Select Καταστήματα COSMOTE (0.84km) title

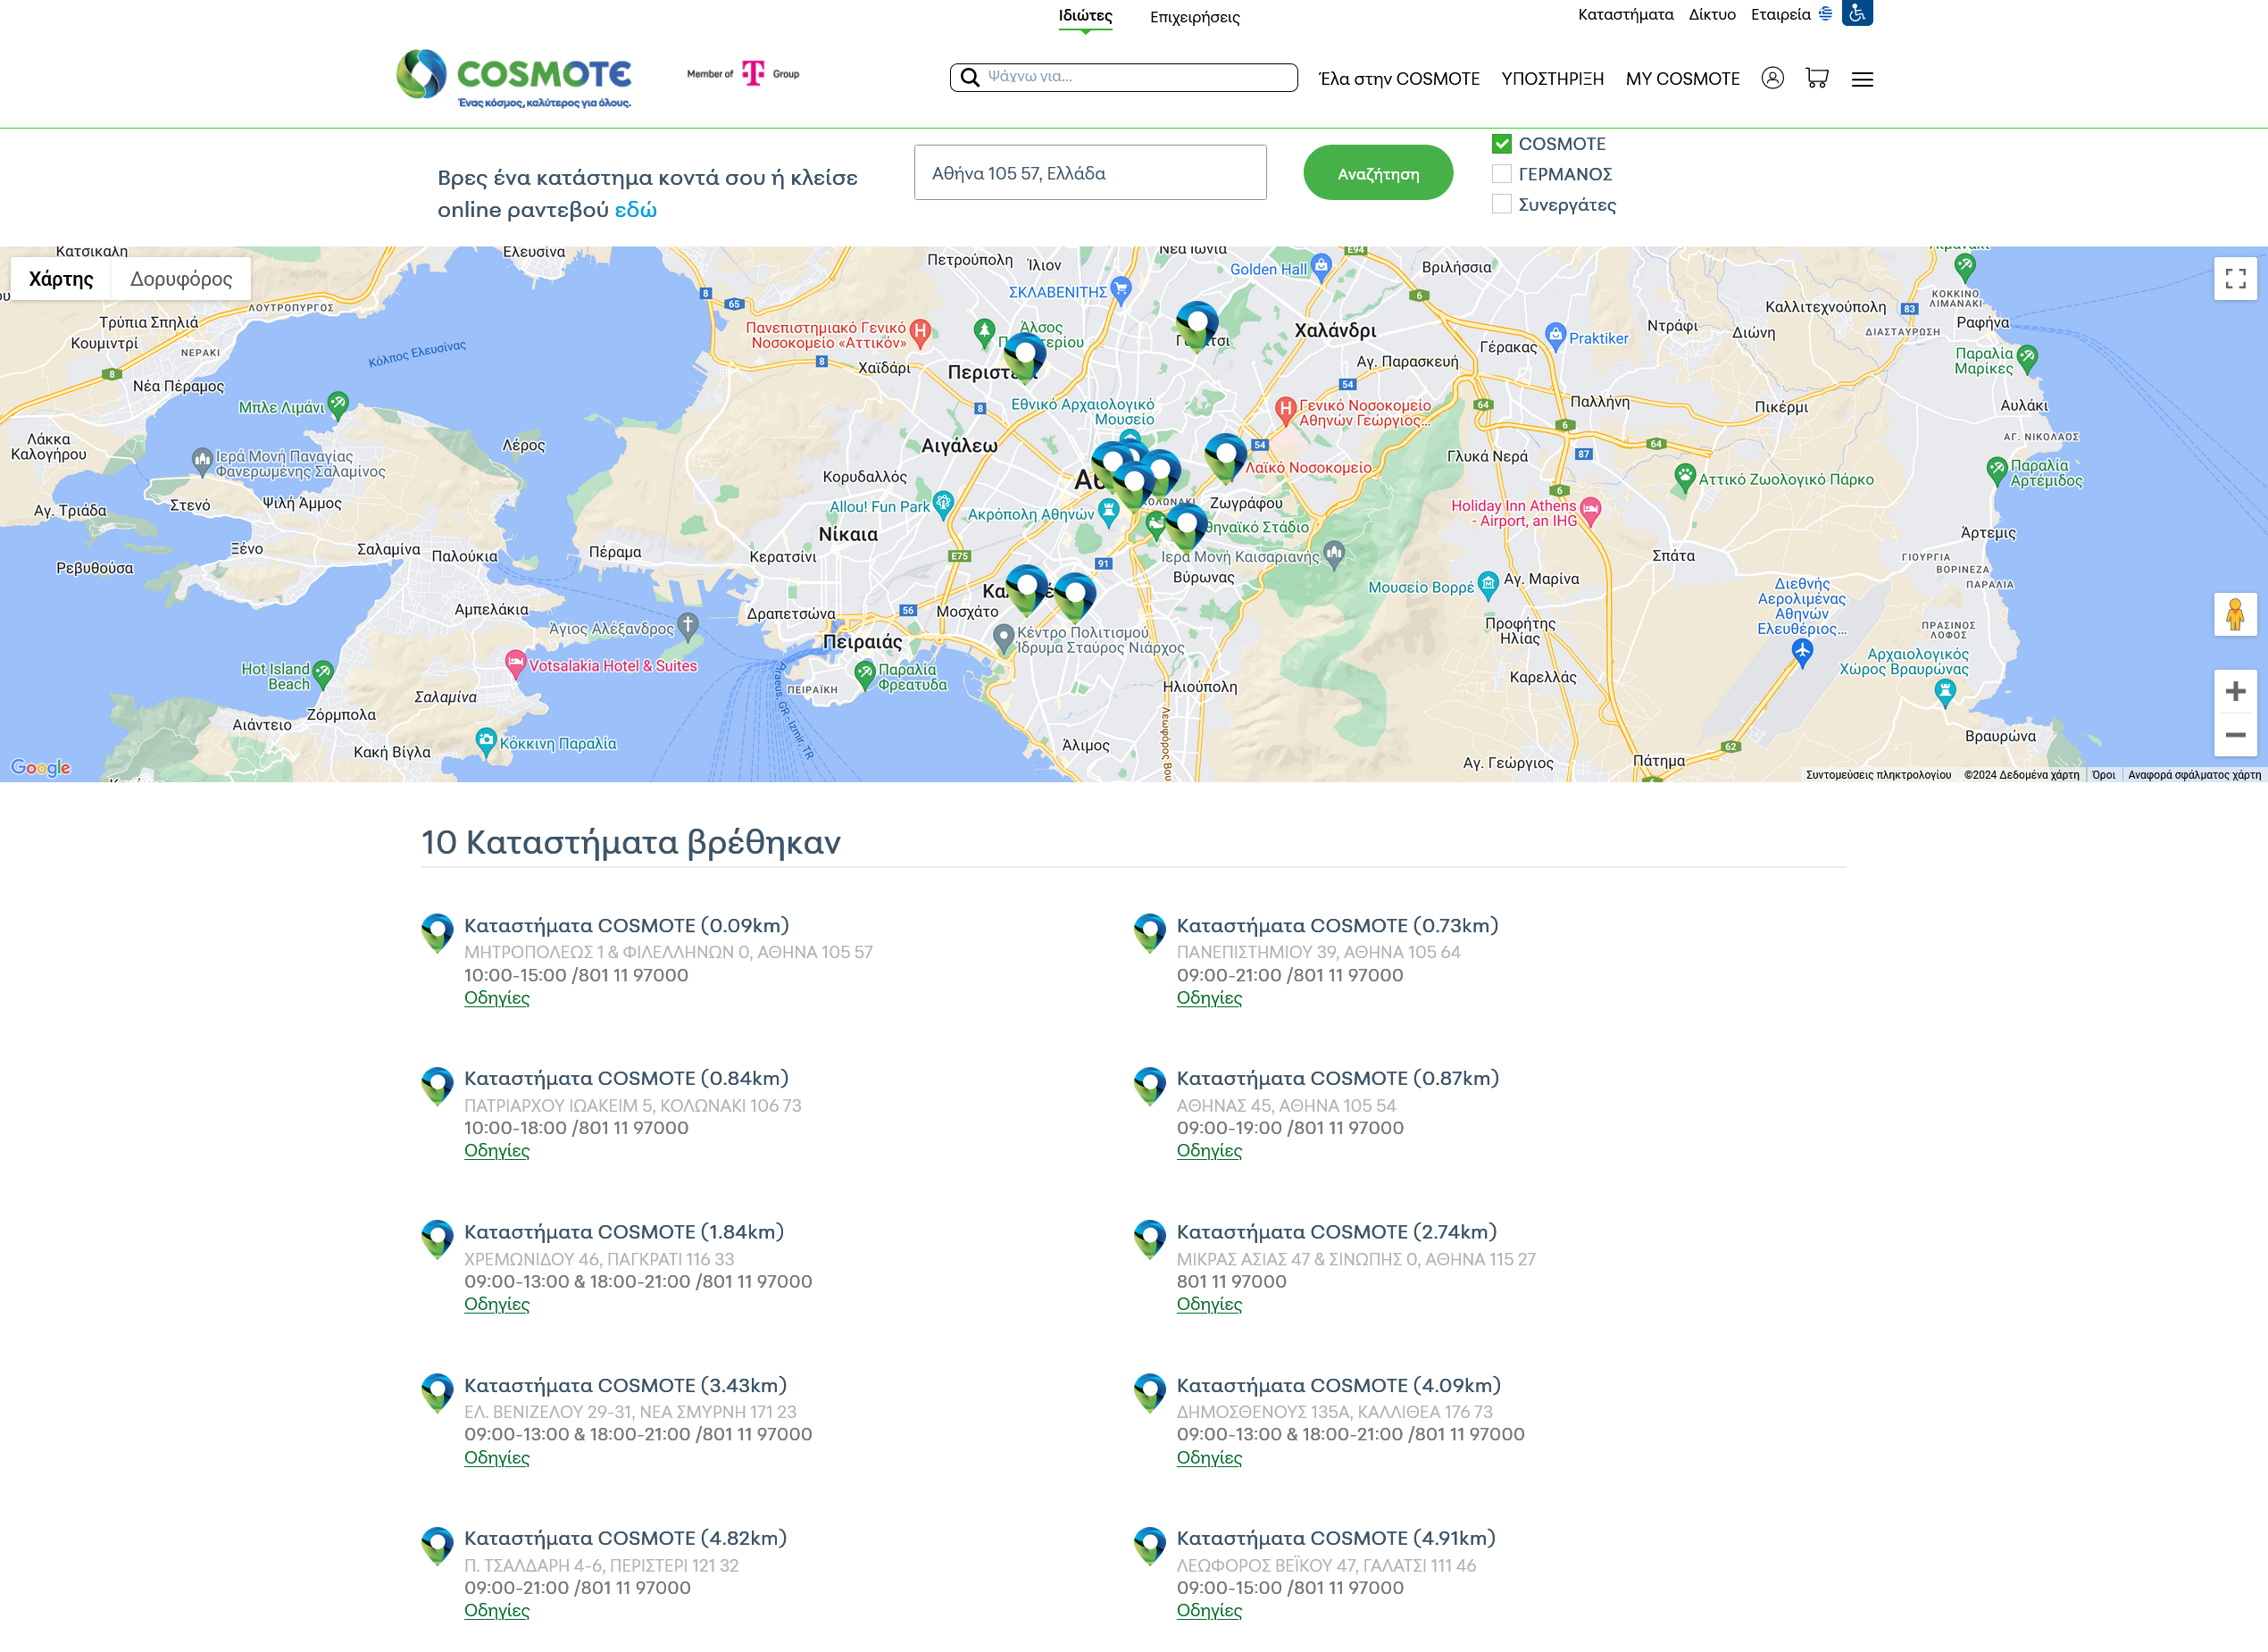pos(626,1078)
